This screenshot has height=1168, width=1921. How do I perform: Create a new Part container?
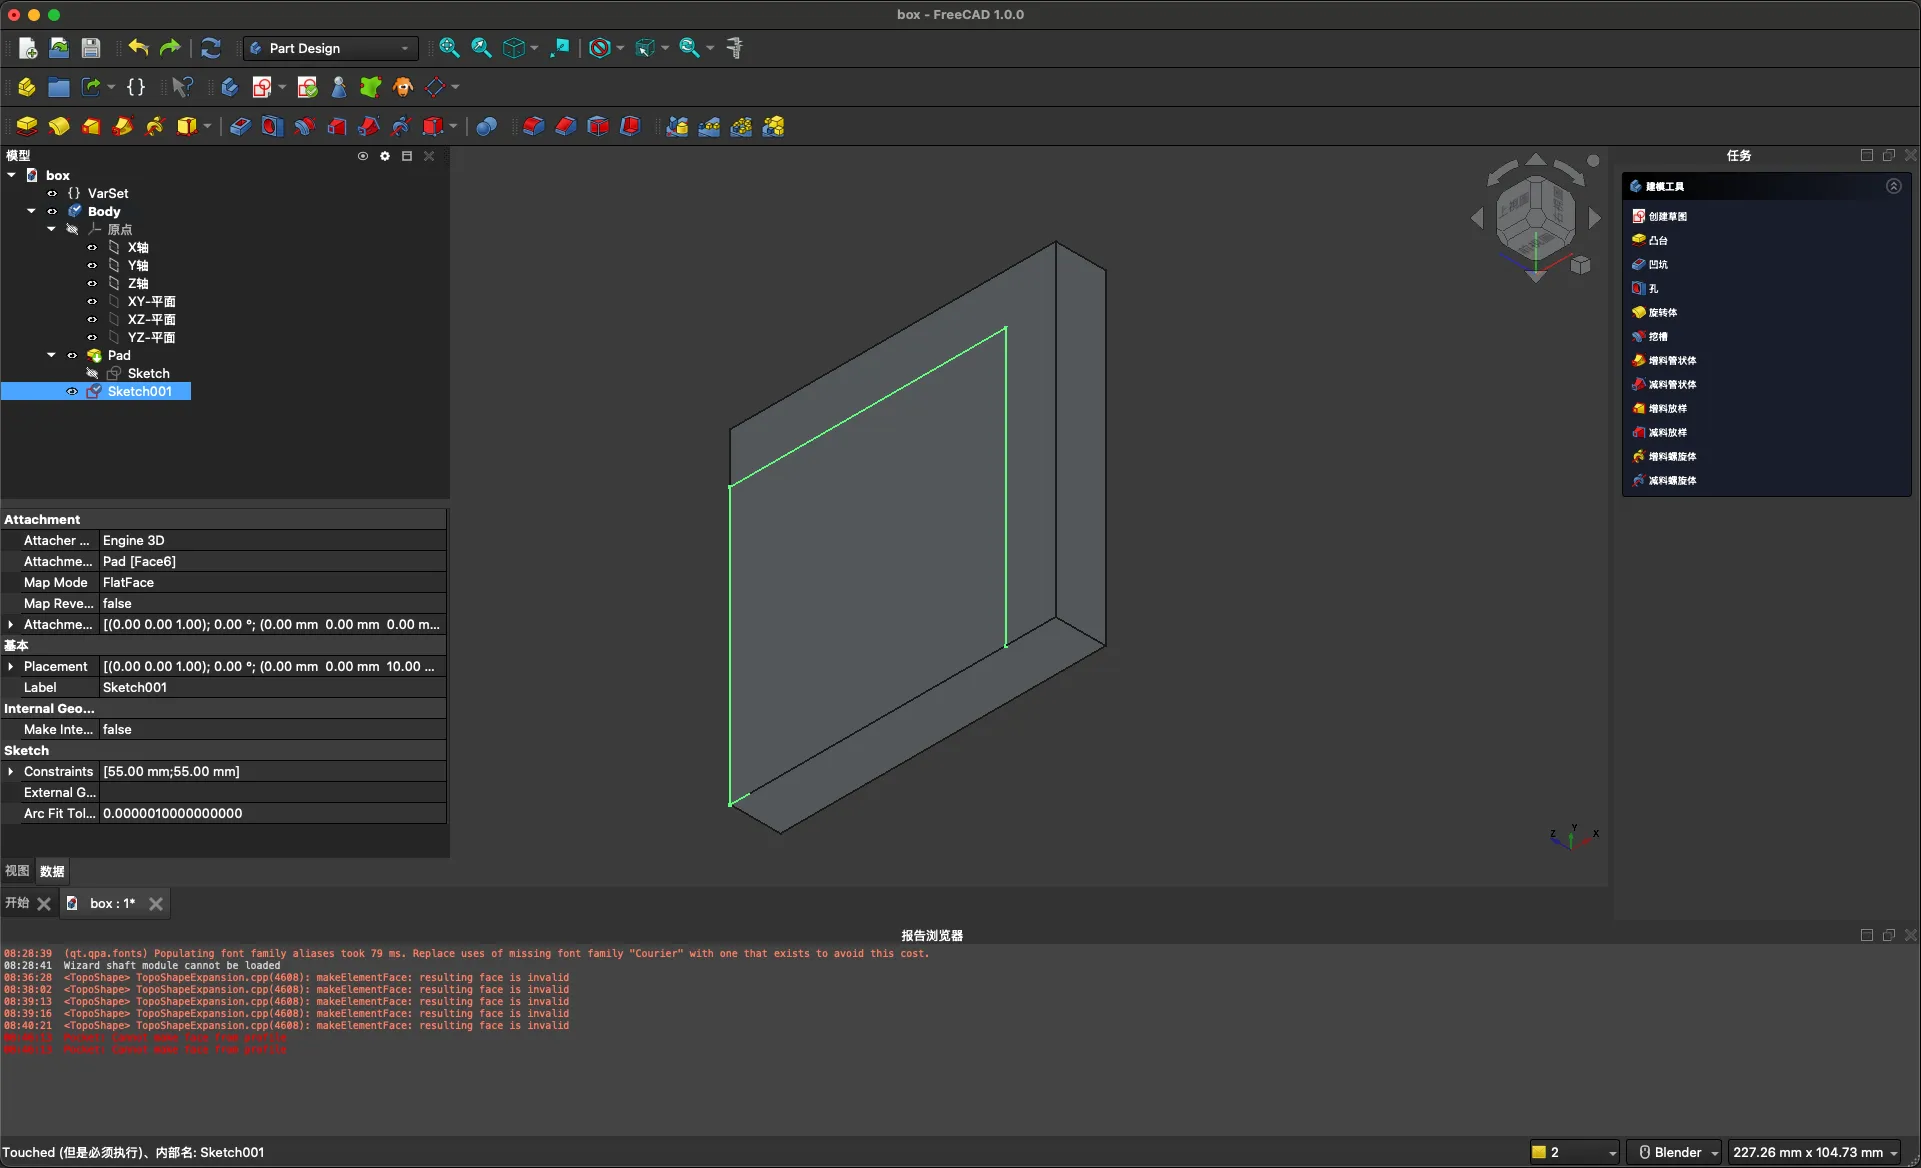click(27, 87)
